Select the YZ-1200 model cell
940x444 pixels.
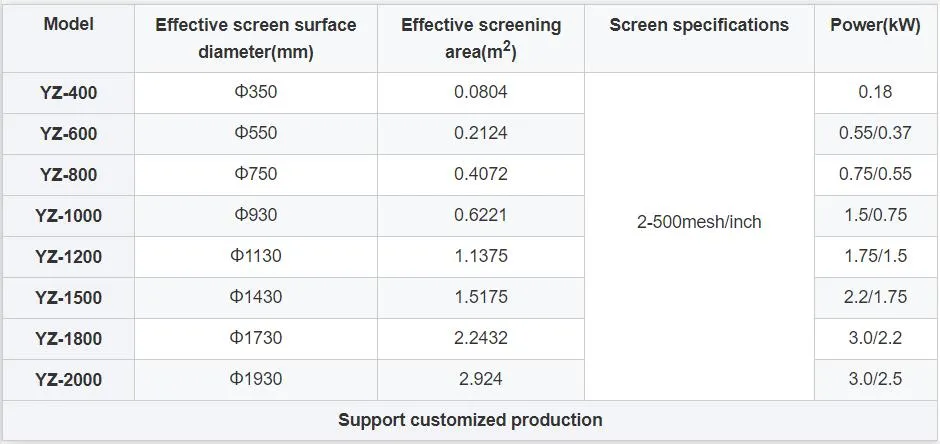tap(68, 256)
